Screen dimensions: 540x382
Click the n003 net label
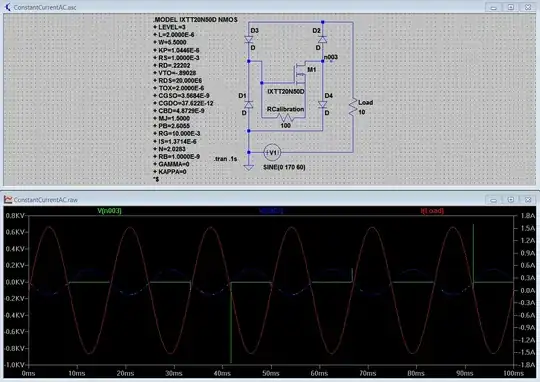tap(331, 57)
